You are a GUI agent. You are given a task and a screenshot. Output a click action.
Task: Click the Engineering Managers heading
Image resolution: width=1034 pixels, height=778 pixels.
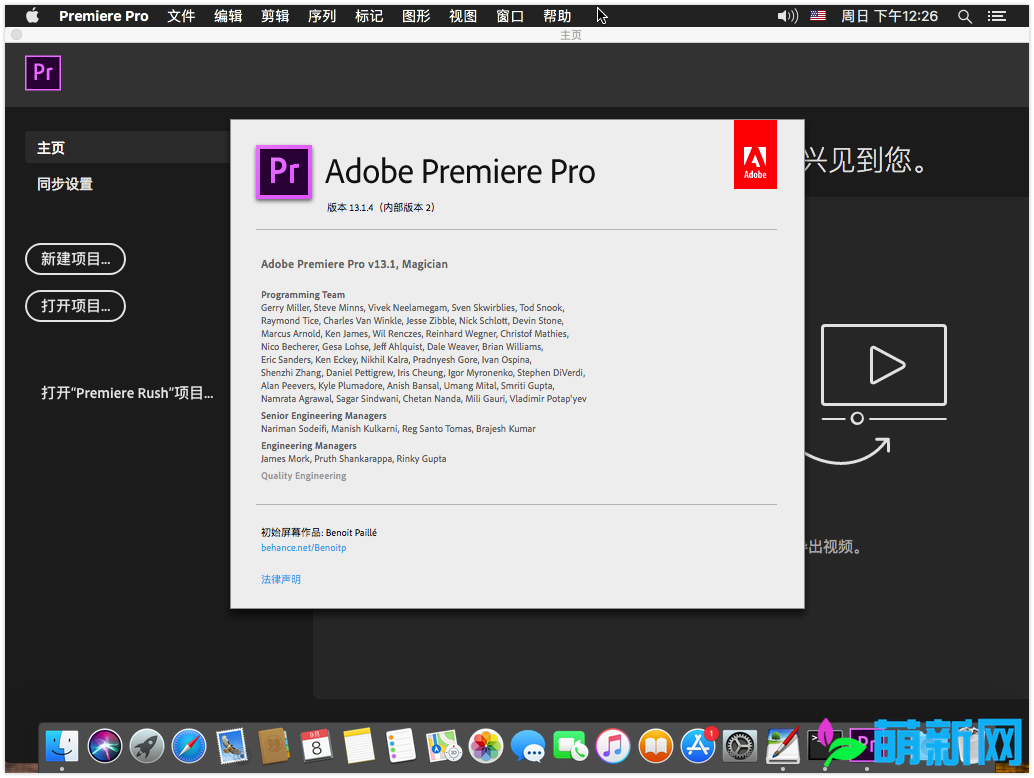(x=309, y=446)
